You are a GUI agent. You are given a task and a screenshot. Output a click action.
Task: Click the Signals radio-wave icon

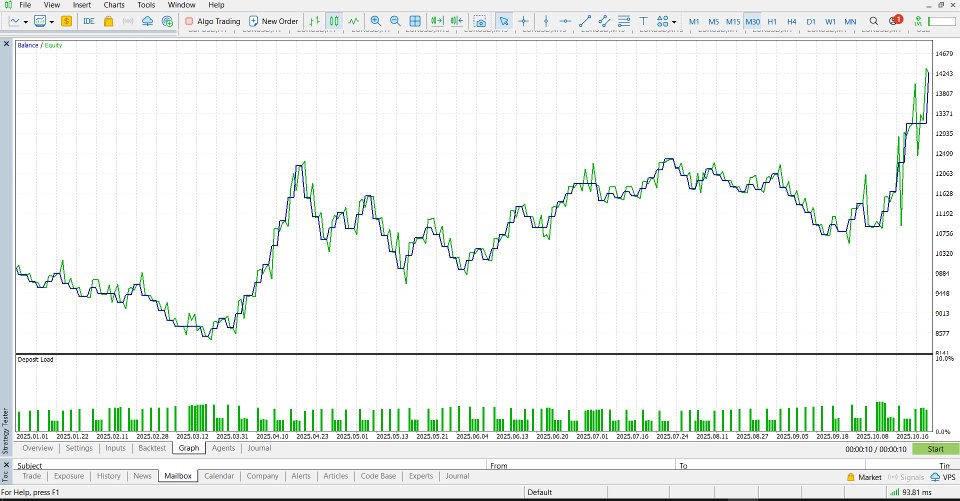click(128, 21)
